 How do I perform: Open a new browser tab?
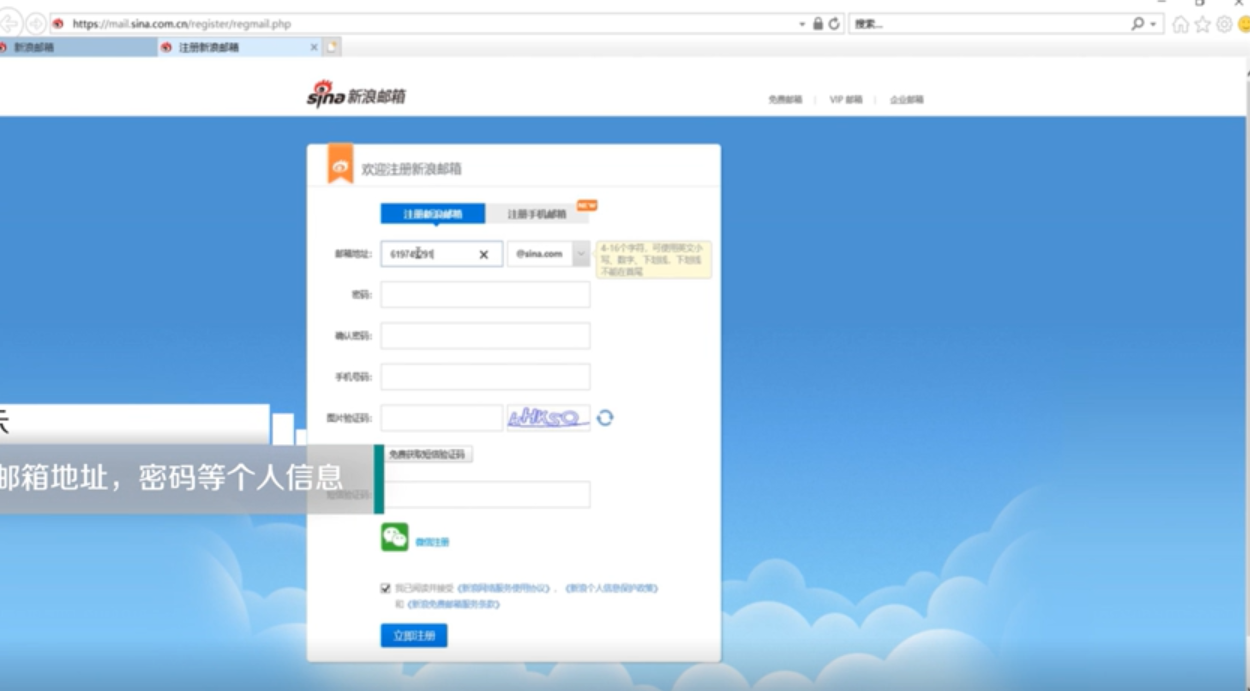[x=332, y=47]
